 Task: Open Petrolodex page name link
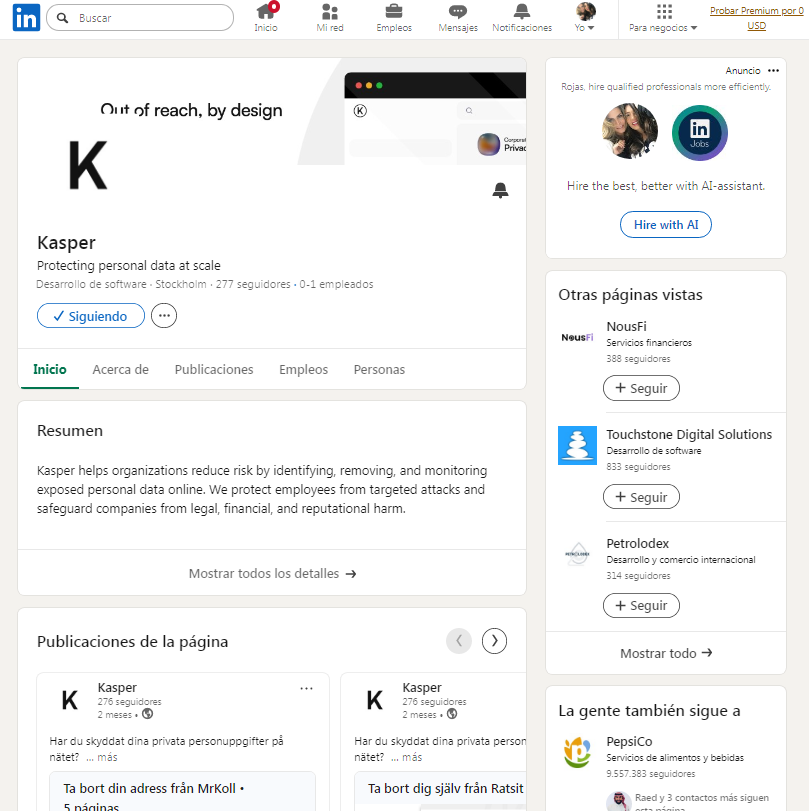tap(637, 543)
